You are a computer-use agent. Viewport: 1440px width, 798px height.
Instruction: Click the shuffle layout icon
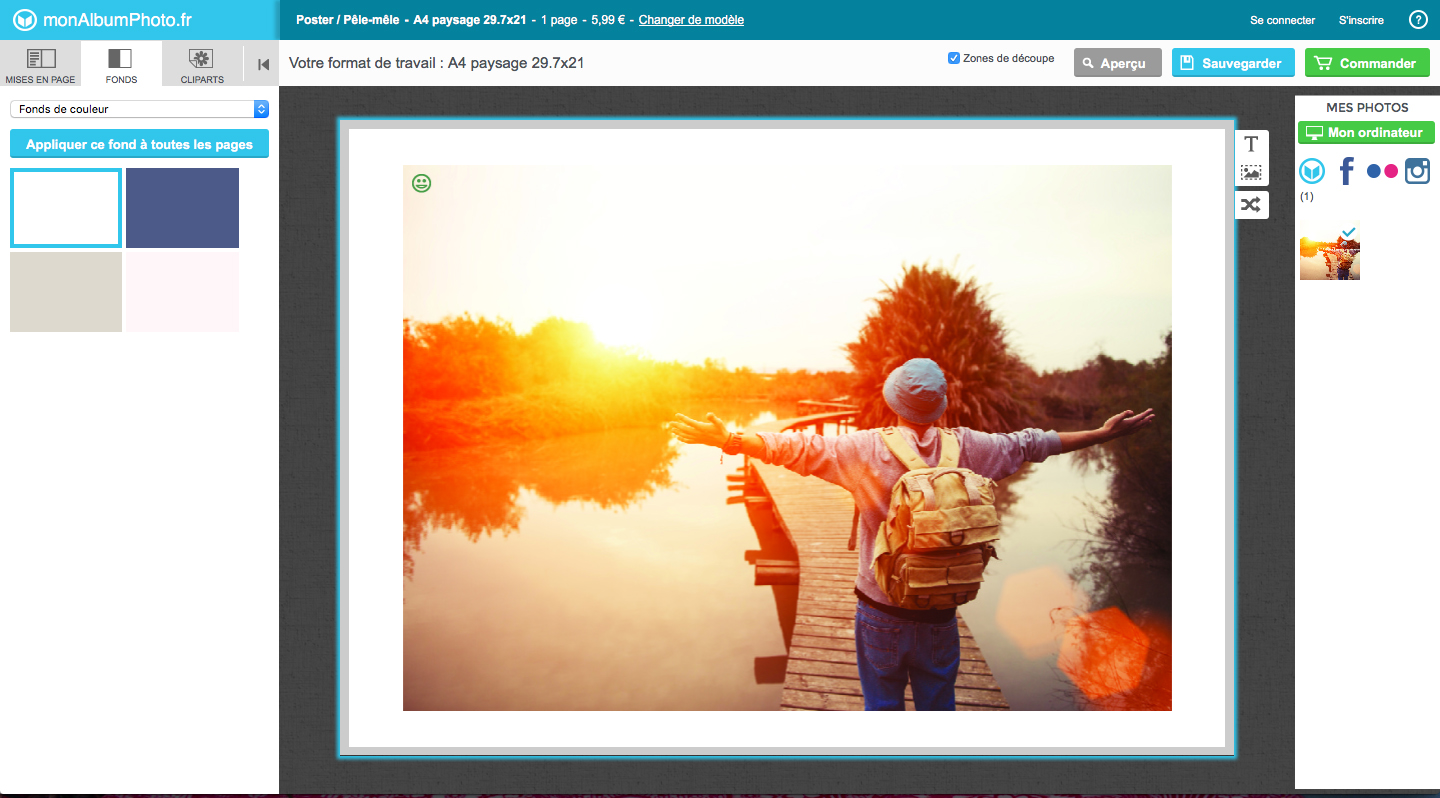[1251, 205]
